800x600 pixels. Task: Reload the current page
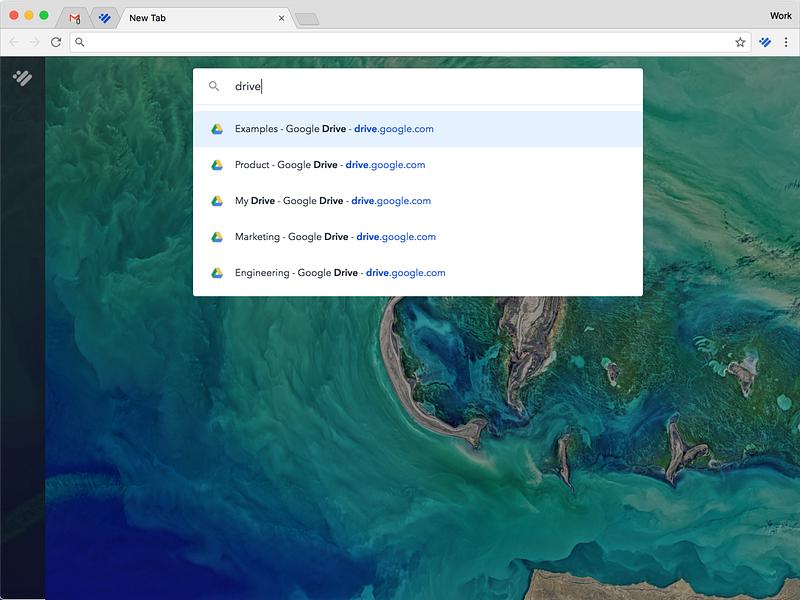point(56,42)
